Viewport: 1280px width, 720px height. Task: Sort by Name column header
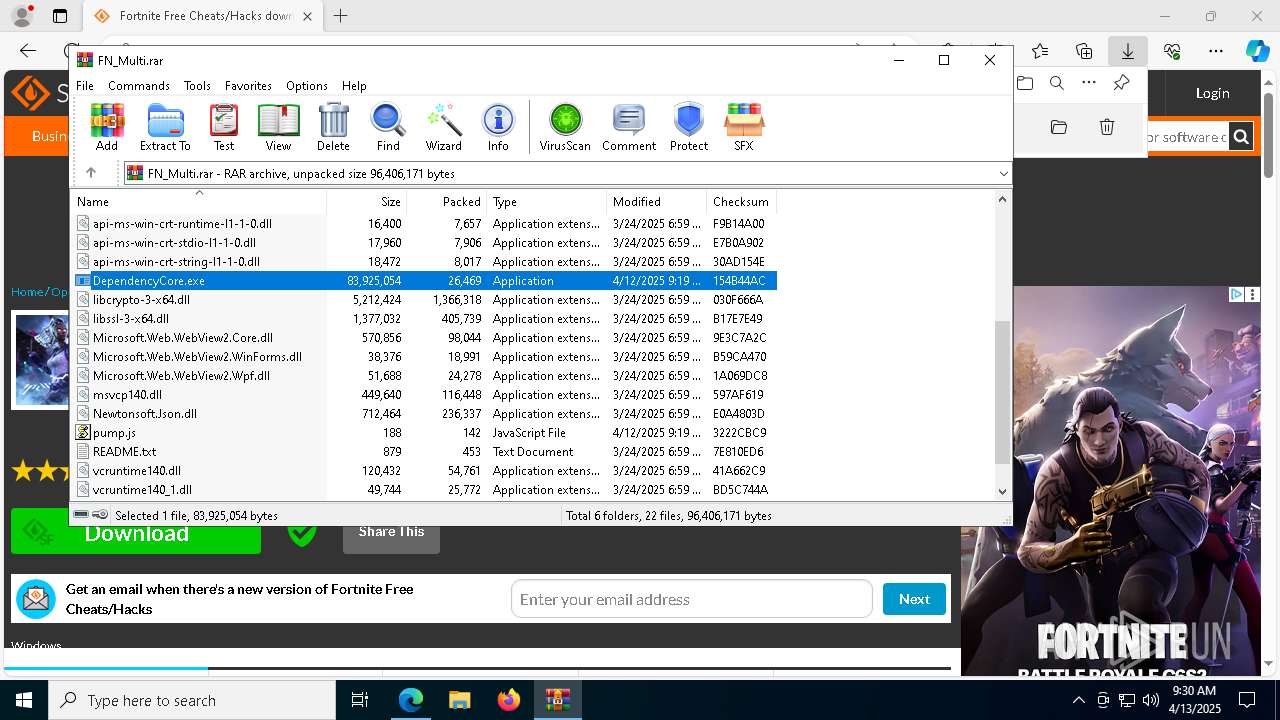pos(199,201)
